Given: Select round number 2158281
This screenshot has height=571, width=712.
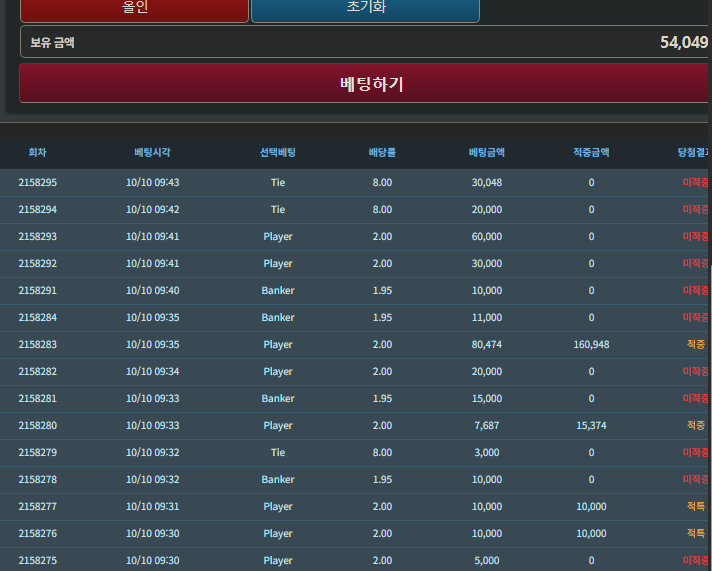Looking at the screenshot, I should 38,398.
